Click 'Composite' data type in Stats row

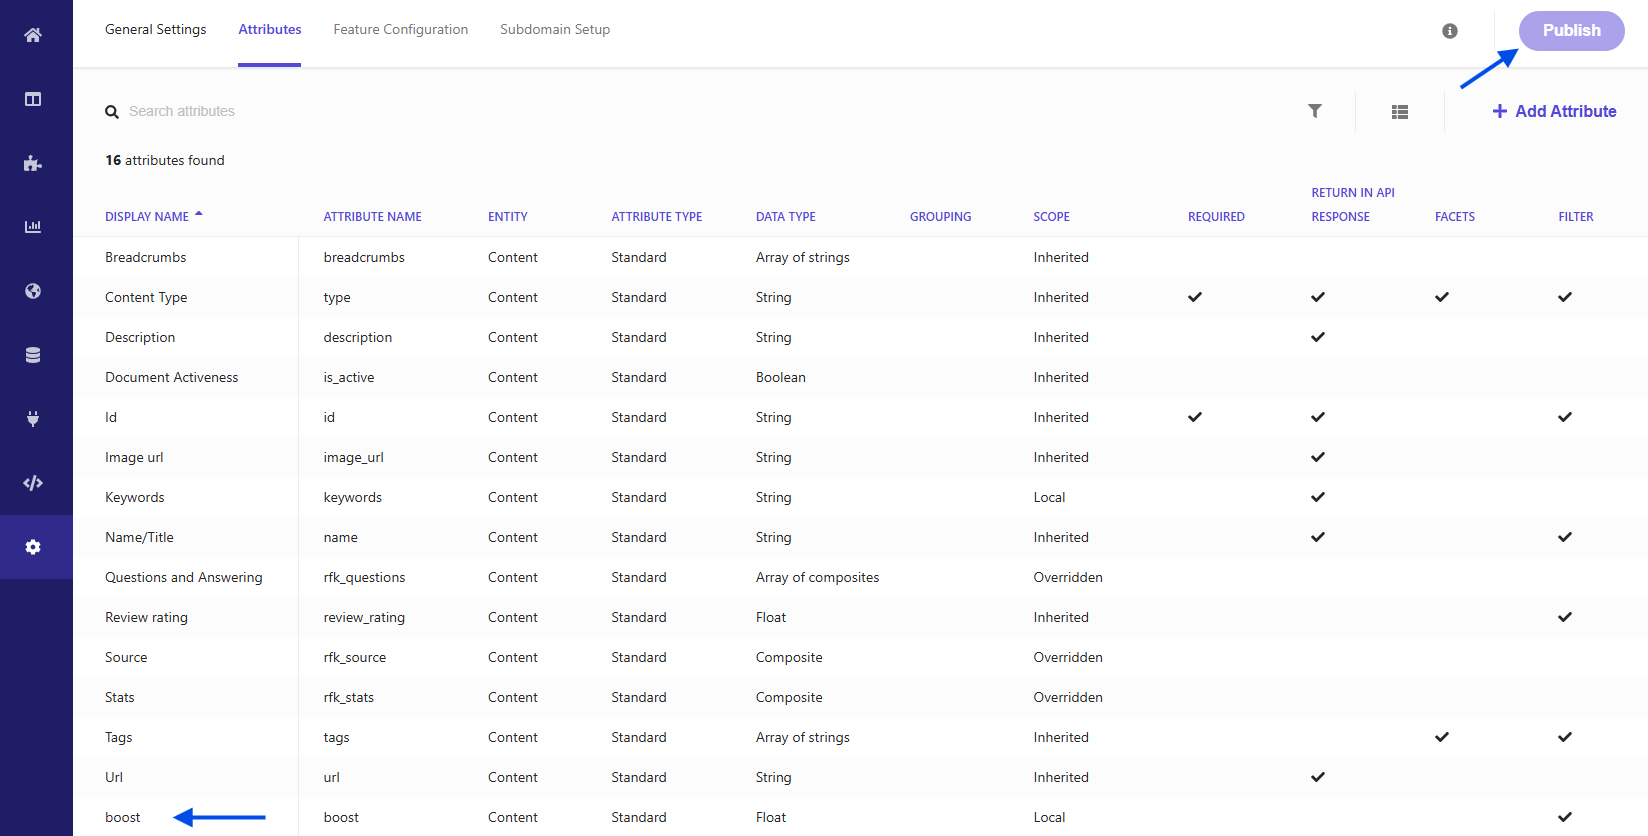[x=789, y=697]
